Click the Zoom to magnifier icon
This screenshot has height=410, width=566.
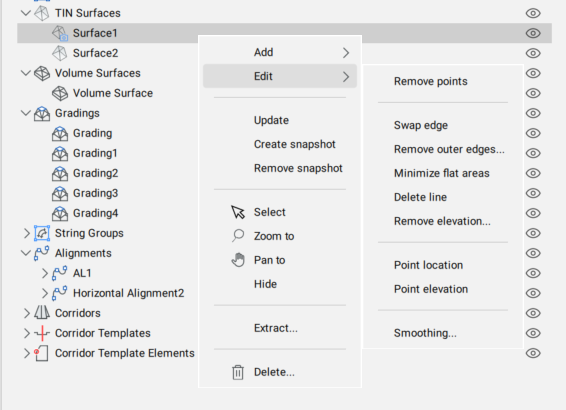[238, 236]
